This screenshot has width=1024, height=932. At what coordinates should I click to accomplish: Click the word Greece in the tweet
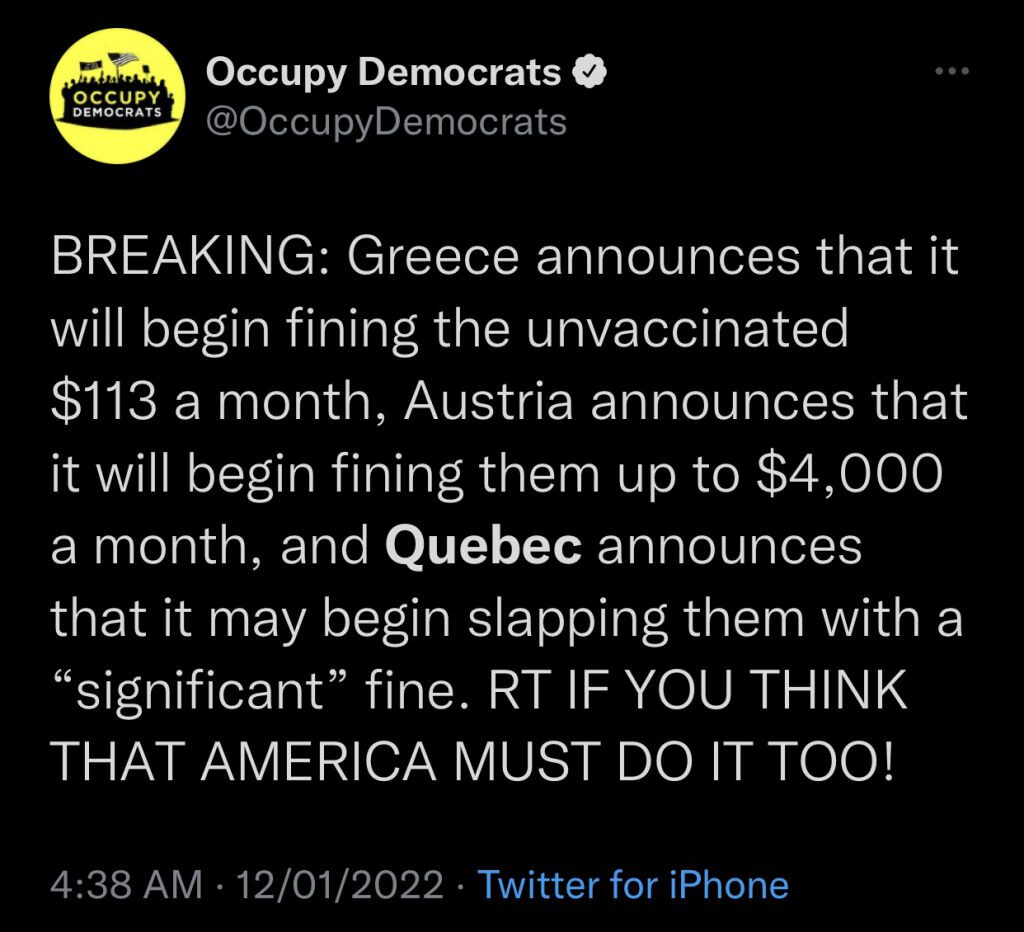(433, 256)
